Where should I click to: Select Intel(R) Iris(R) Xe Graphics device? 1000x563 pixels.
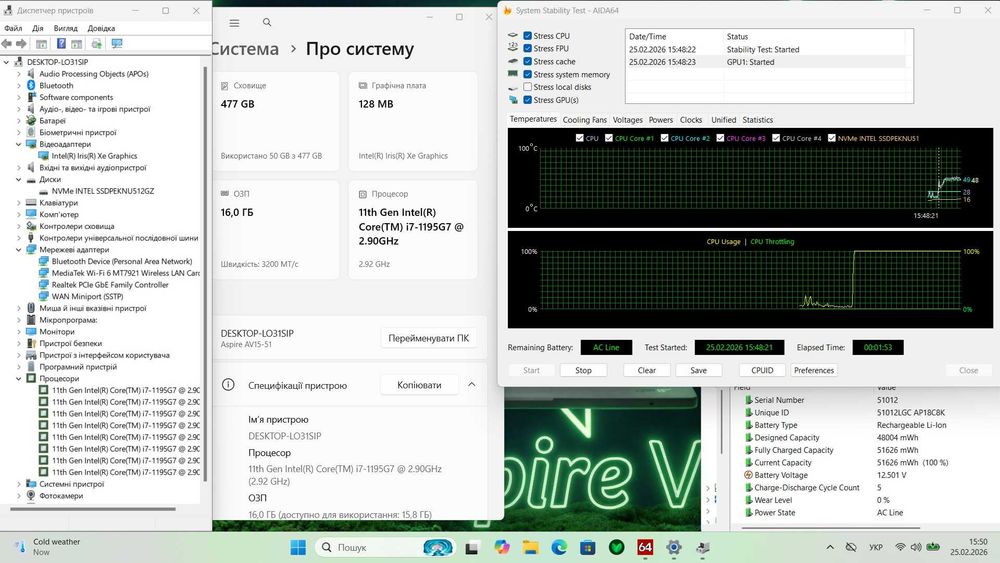(94, 156)
